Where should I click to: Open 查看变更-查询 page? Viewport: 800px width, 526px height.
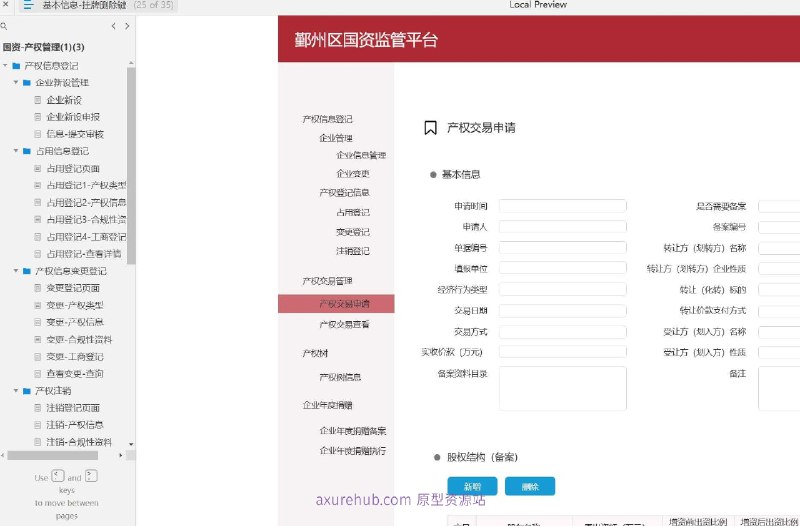75,373
